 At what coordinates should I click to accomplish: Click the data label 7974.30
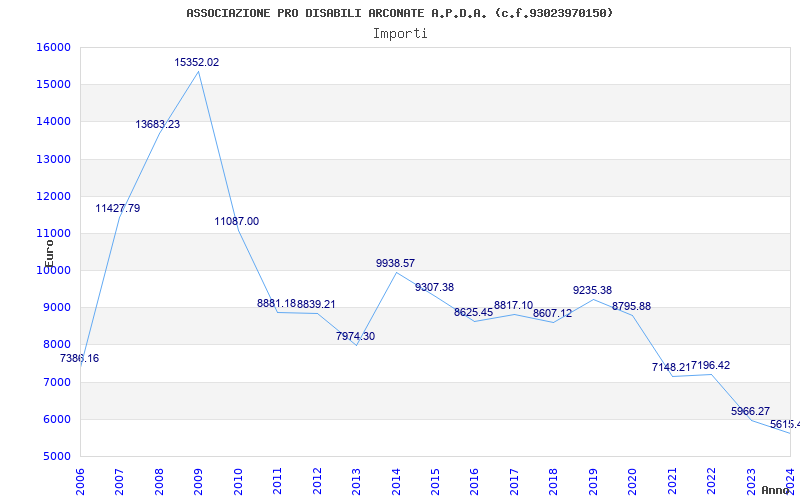356,337
